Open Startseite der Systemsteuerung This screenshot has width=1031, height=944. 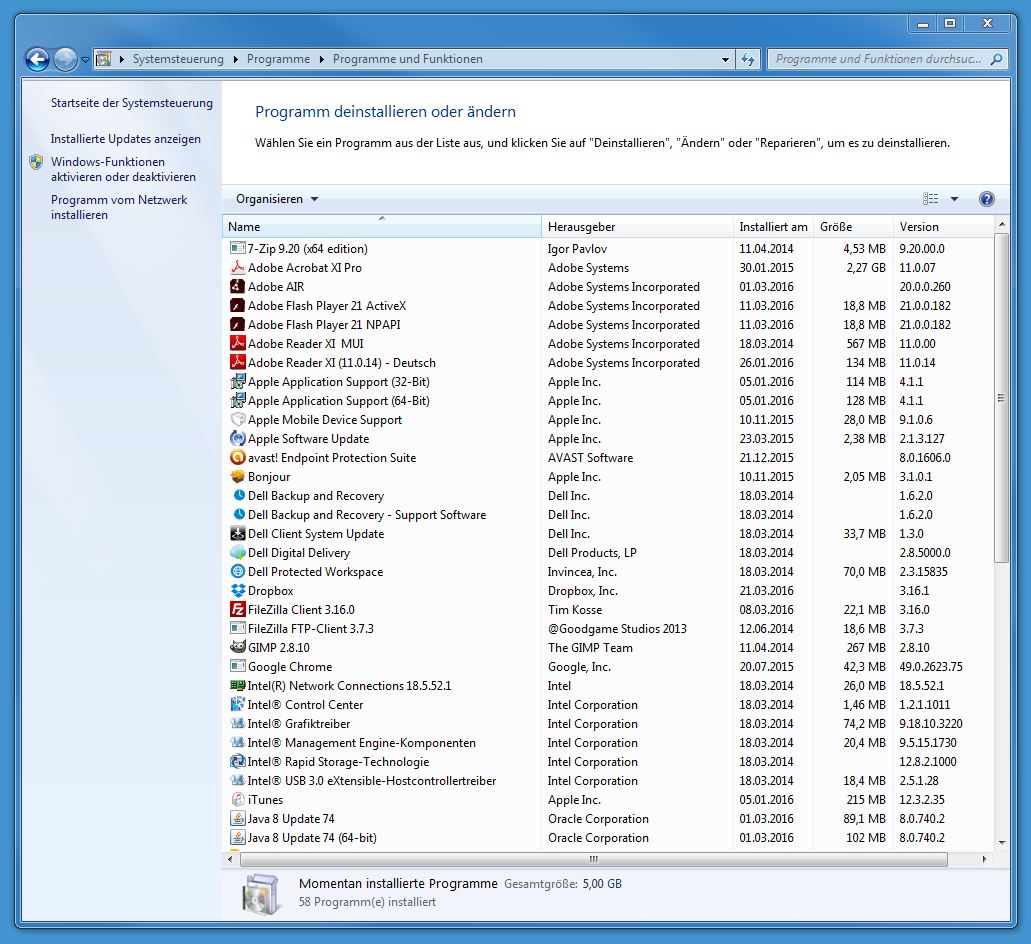(x=132, y=103)
